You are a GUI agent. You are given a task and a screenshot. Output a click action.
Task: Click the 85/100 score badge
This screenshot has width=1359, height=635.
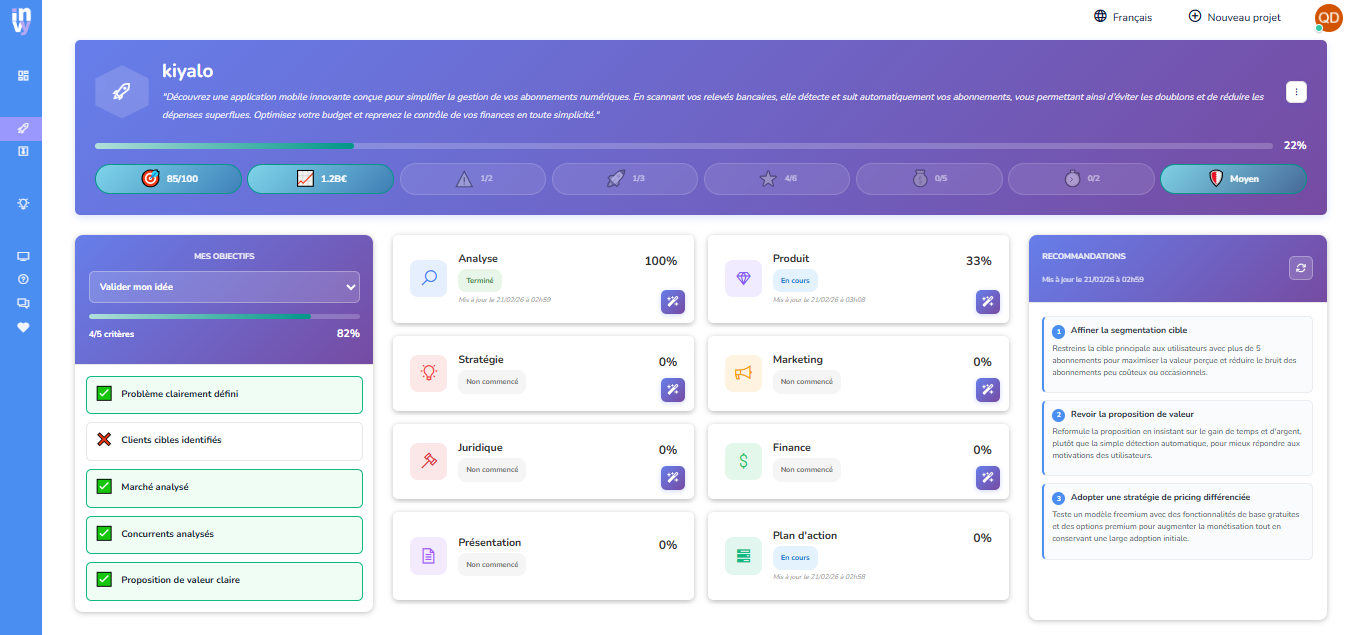(168, 179)
